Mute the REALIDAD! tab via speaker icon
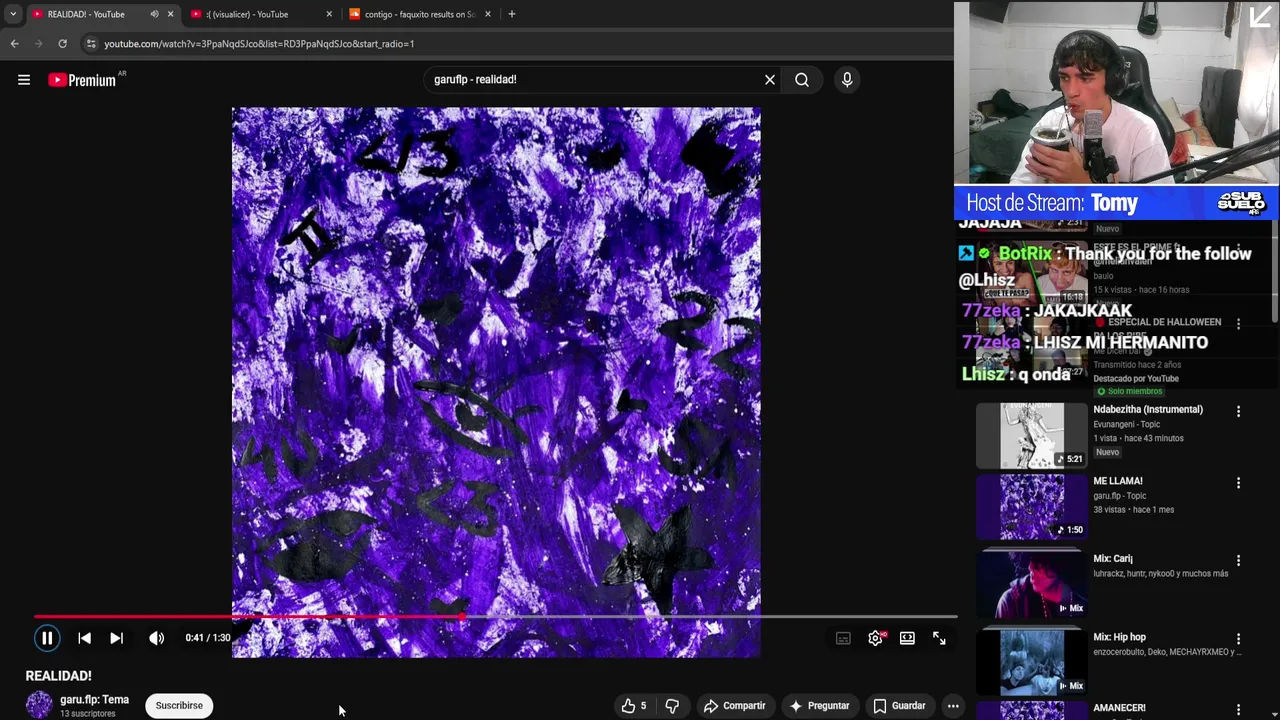 [154, 14]
